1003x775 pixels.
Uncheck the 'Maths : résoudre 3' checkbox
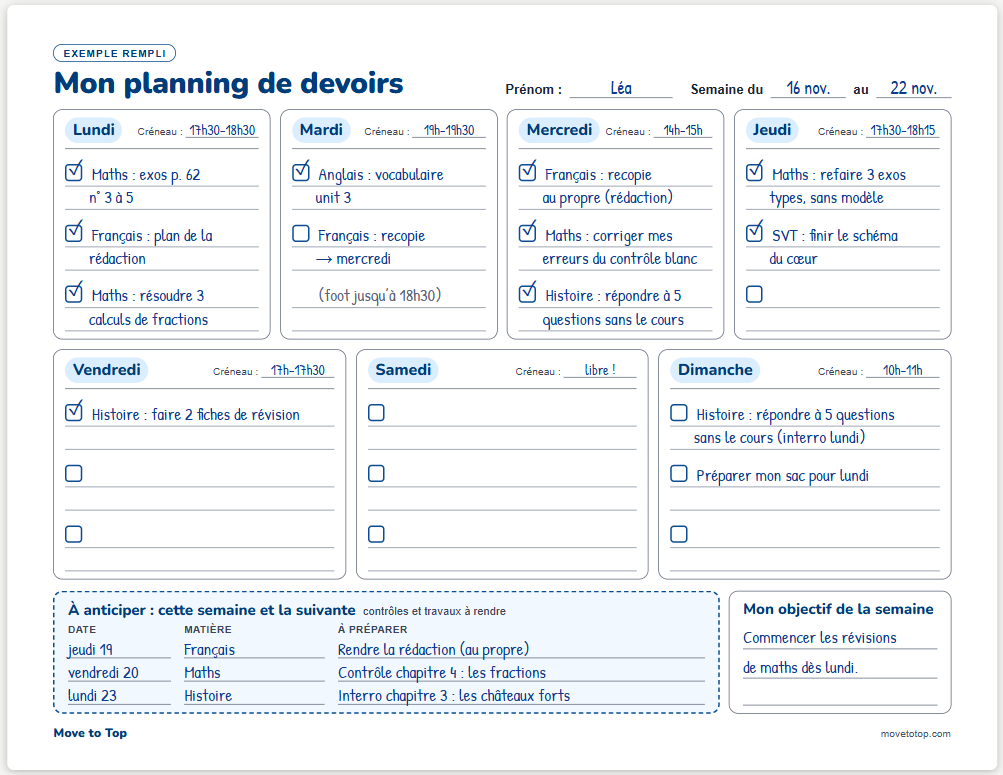coord(74,293)
